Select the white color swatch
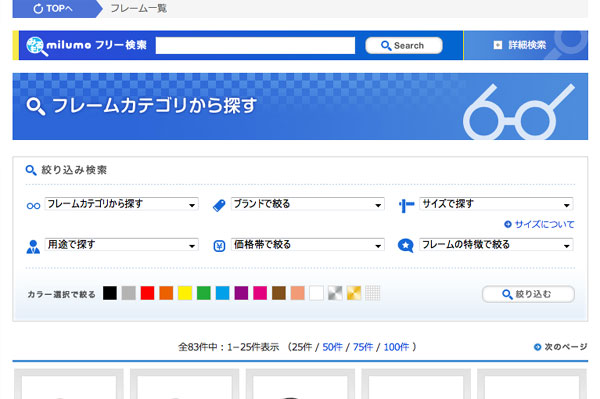Viewport: 600px width, 399px height. (316, 293)
